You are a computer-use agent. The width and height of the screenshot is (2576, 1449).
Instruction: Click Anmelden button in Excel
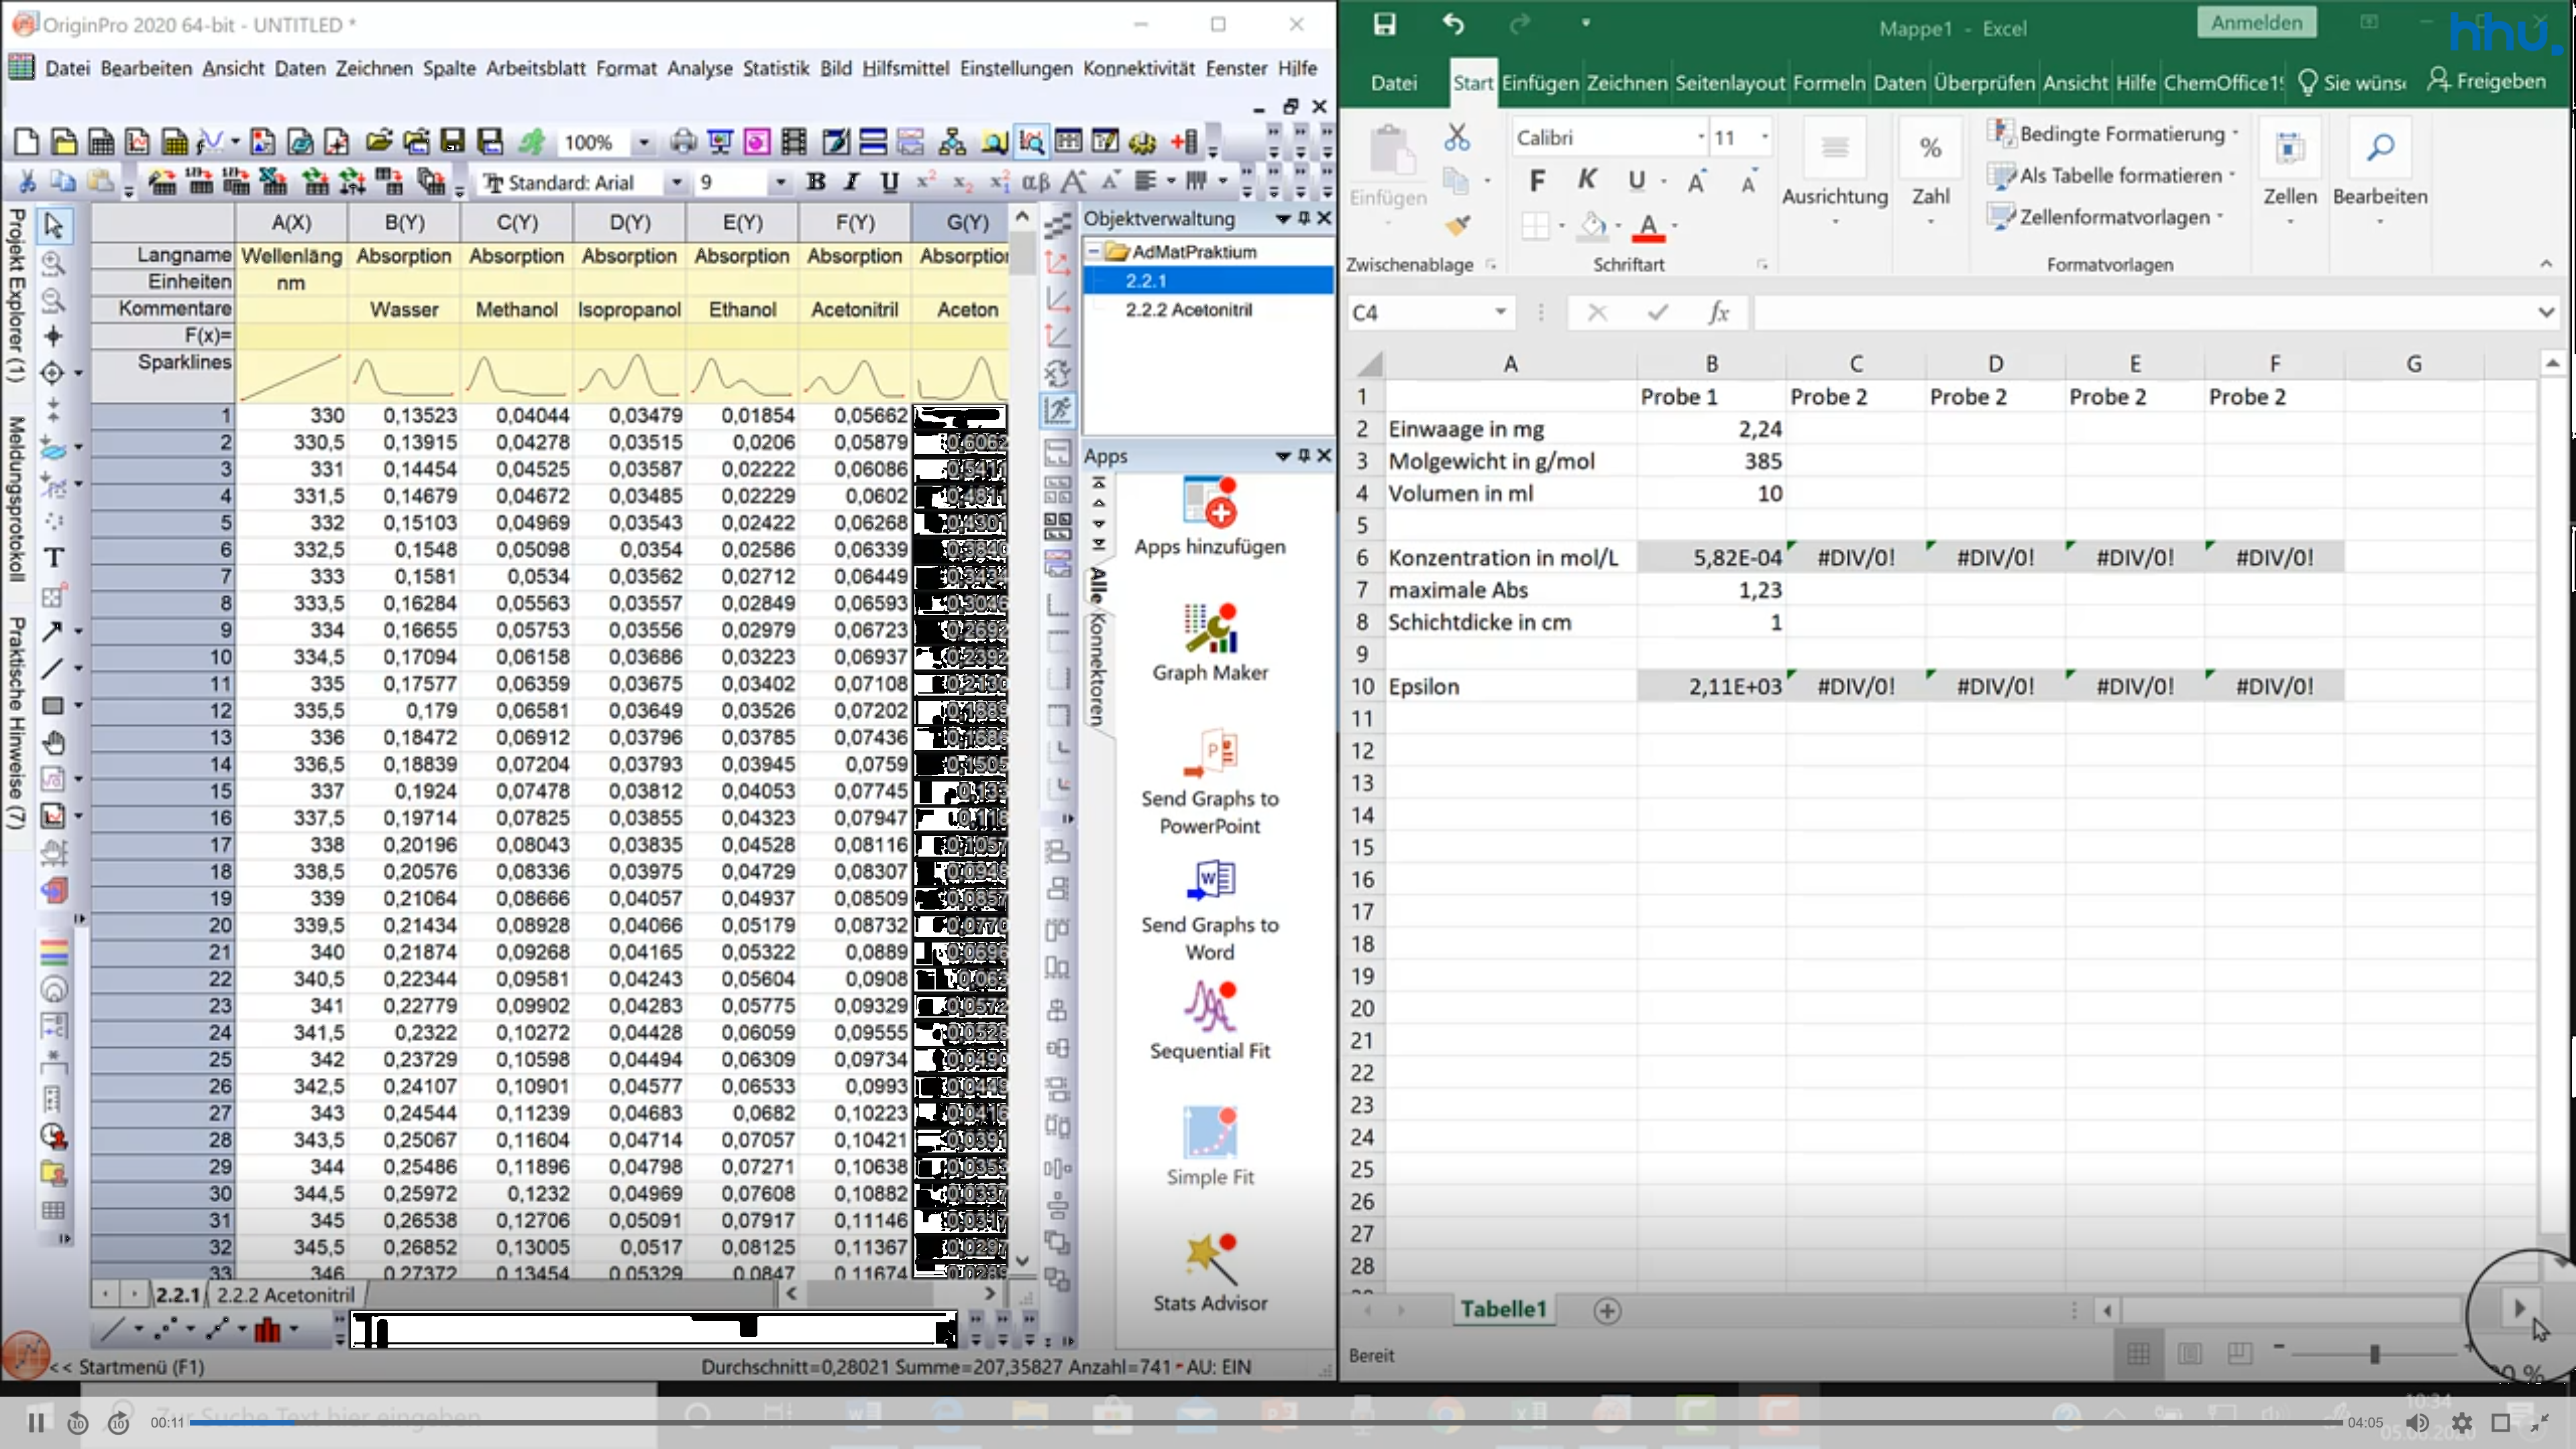tap(2256, 23)
